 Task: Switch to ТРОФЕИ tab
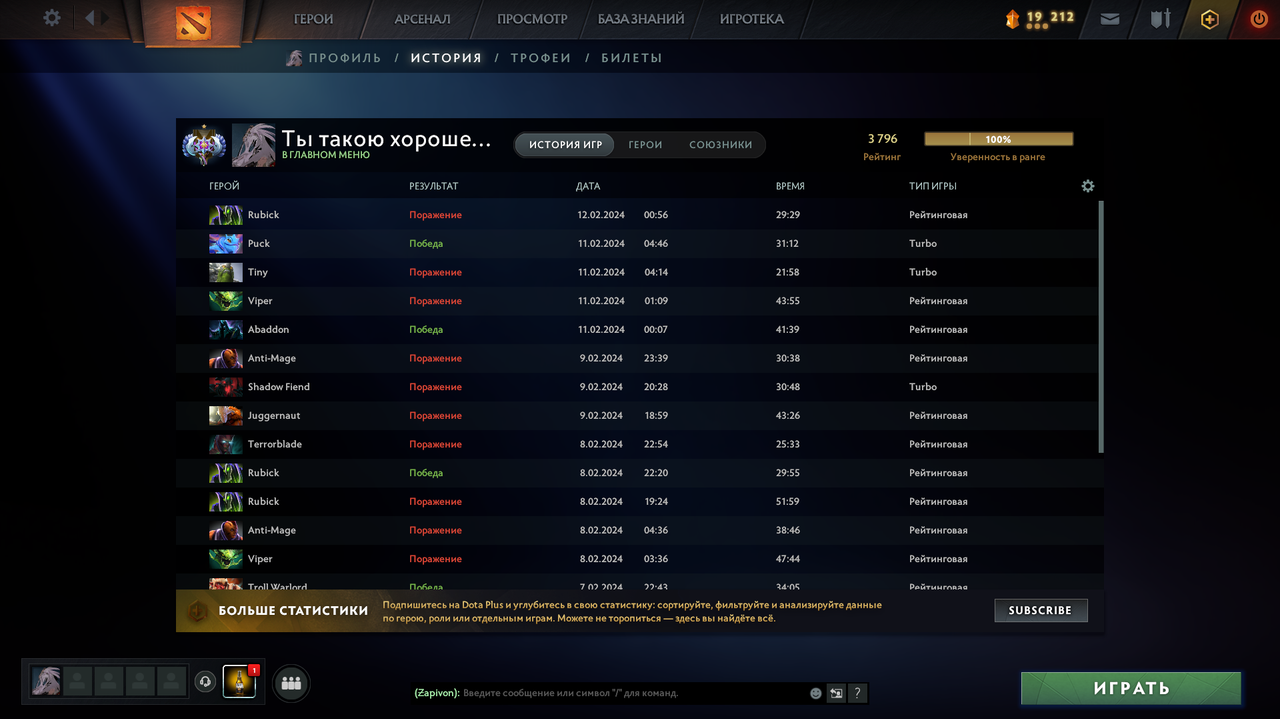[x=541, y=58]
